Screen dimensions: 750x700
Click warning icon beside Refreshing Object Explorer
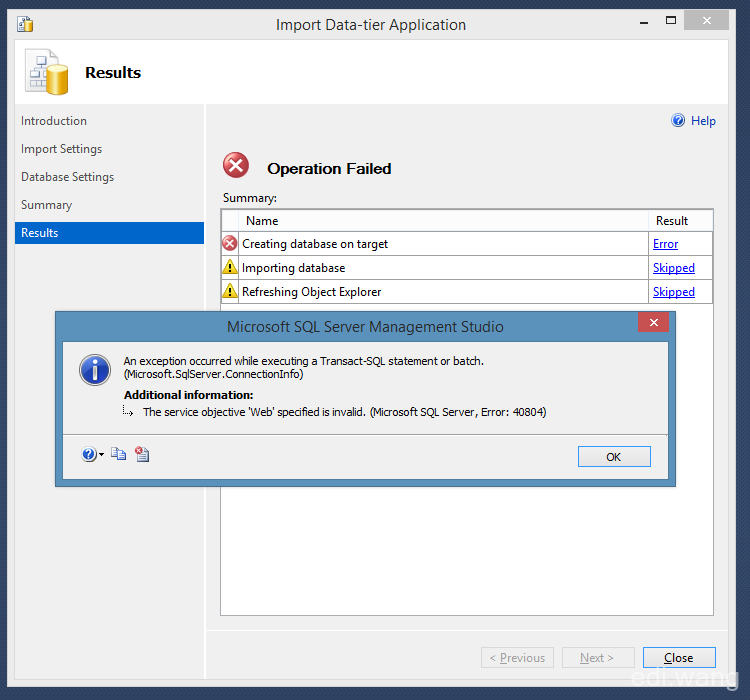pyautogui.click(x=230, y=290)
